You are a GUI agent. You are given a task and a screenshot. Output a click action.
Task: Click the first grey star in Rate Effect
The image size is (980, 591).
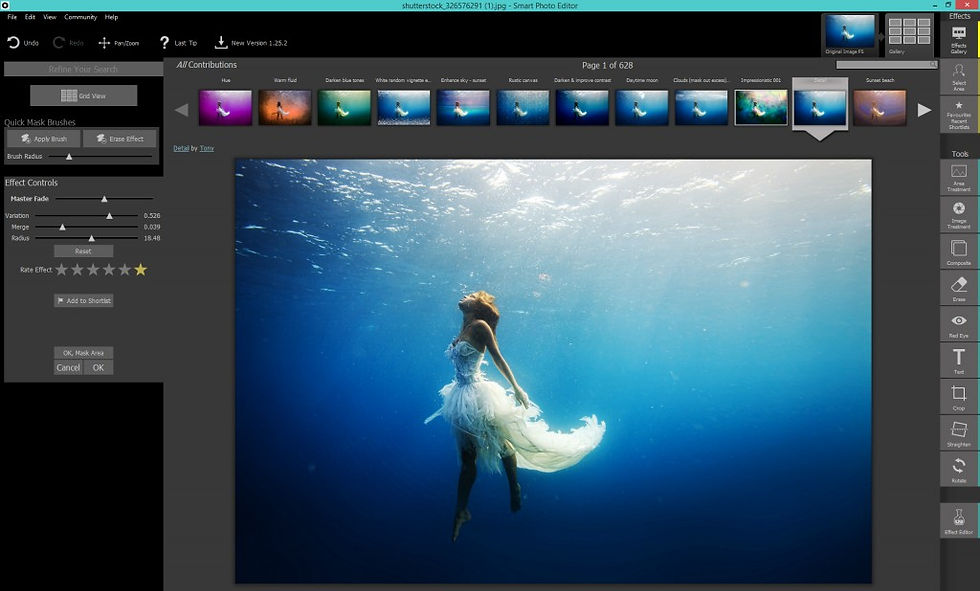61,270
